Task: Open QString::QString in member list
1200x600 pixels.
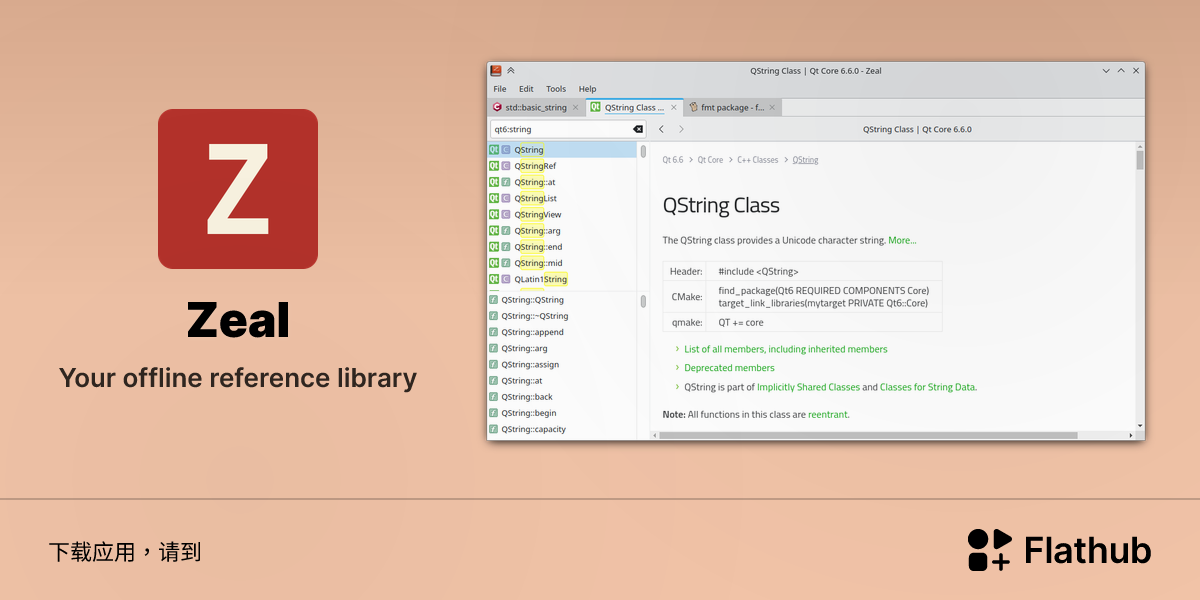Action: point(532,300)
